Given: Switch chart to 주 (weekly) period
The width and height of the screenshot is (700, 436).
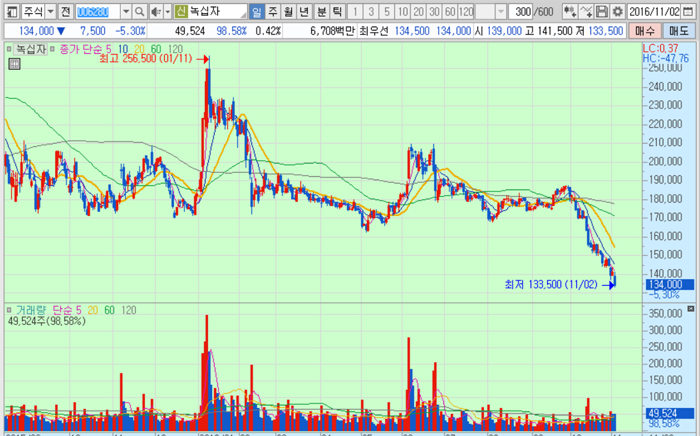Looking at the screenshot, I should 273,12.
